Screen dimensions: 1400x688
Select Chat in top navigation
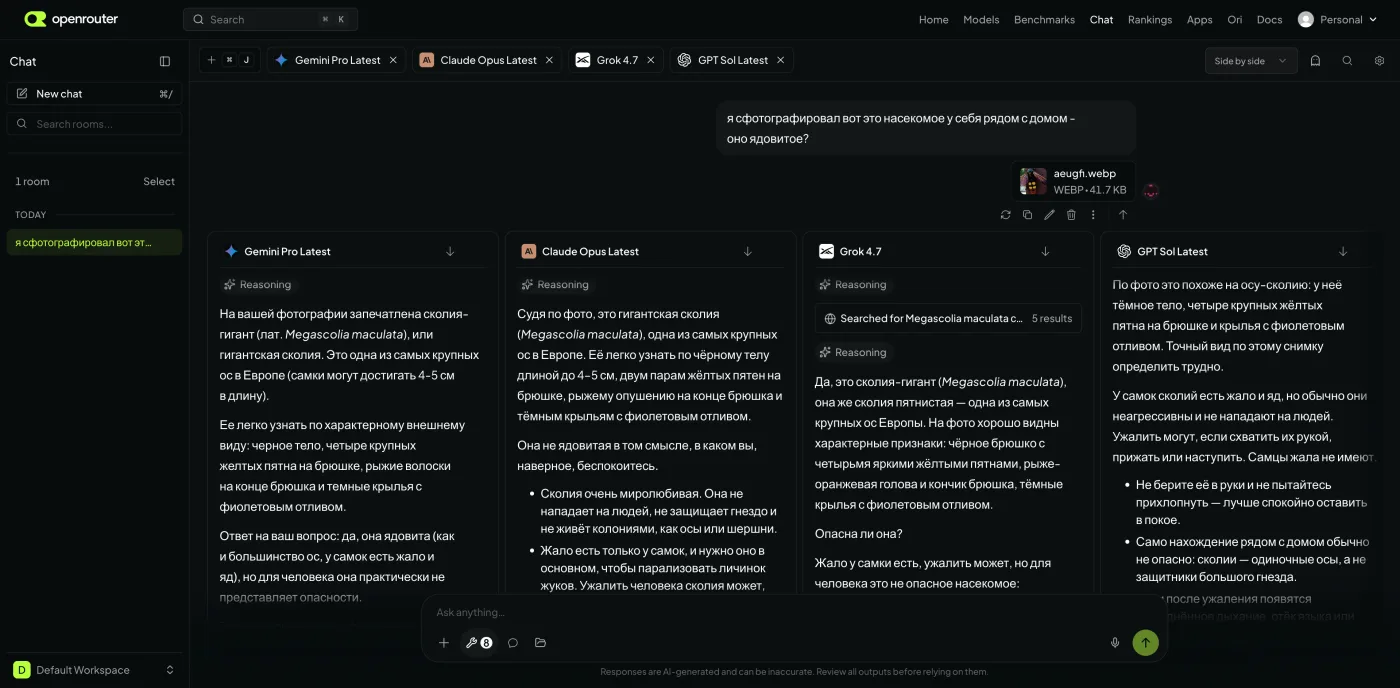(x=1101, y=20)
